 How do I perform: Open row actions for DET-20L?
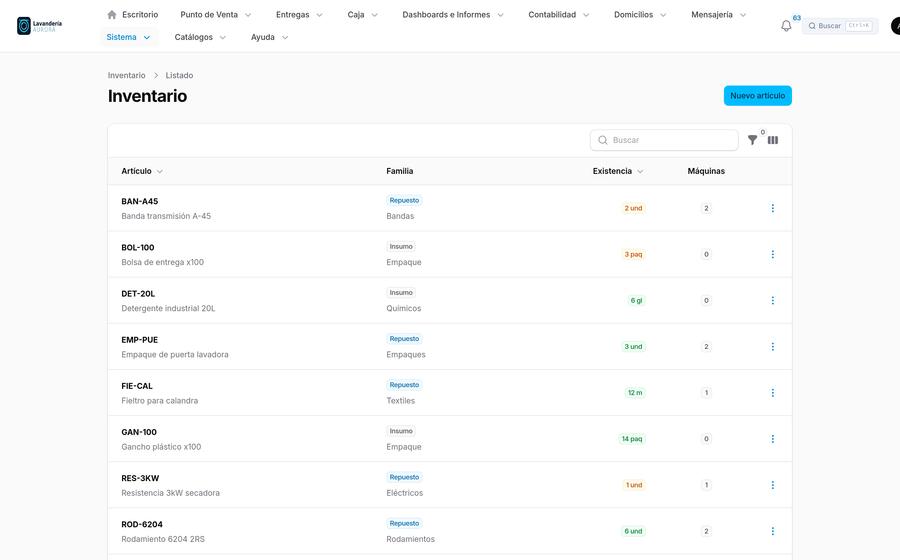pyautogui.click(x=773, y=301)
